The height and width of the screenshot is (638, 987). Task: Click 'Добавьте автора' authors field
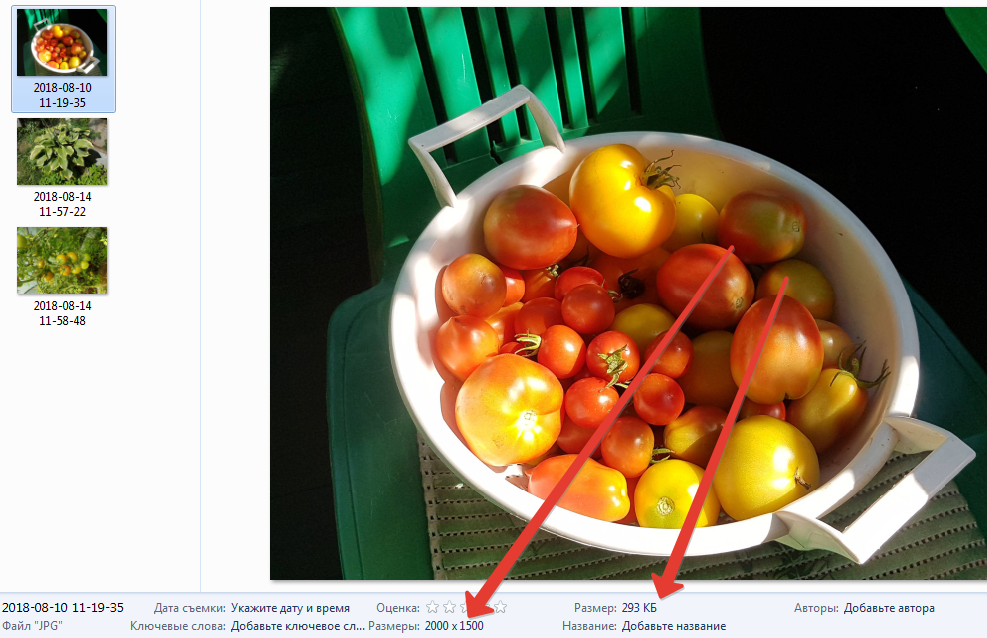click(x=889, y=608)
